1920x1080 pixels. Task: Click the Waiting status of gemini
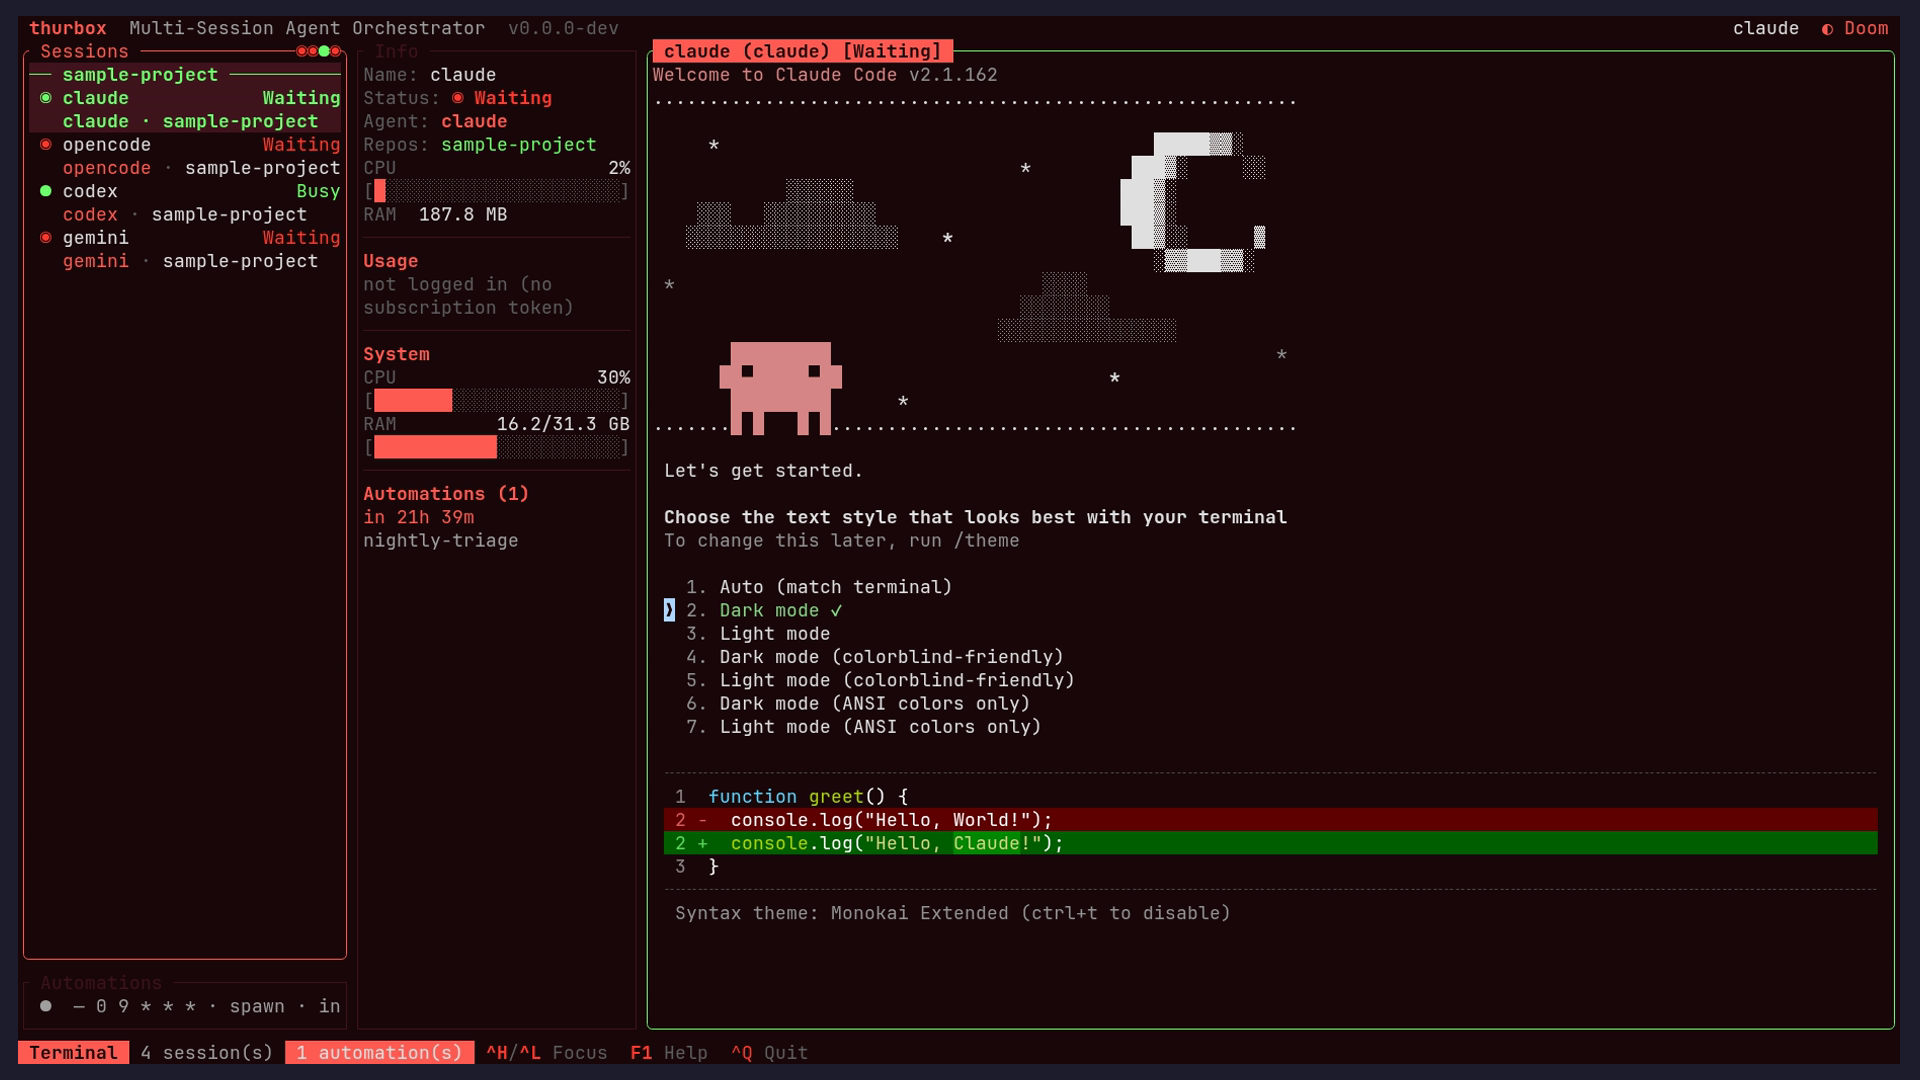click(301, 238)
